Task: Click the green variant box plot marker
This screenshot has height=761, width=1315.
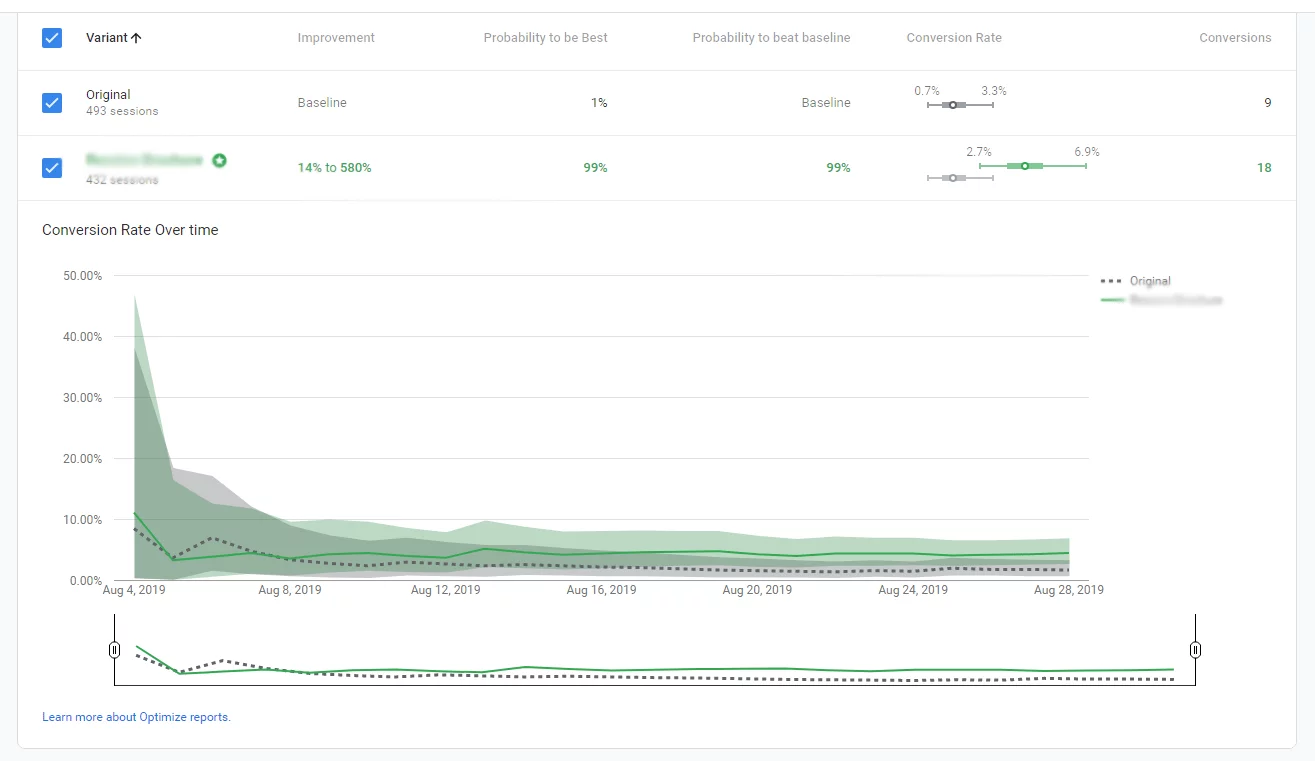Action: [x=1025, y=166]
